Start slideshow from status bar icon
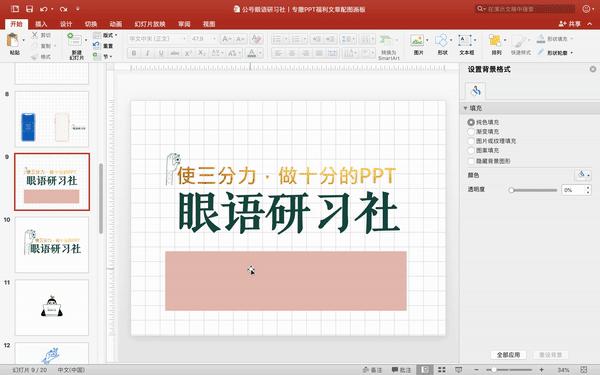Image resolution: width=600 pixels, height=375 pixels. point(458,370)
